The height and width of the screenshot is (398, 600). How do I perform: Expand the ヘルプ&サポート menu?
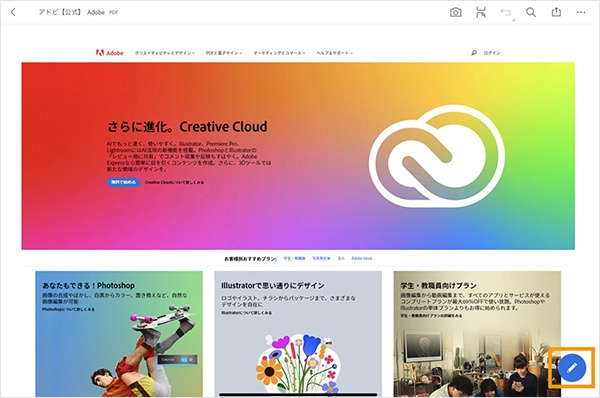tap(334, 53)
